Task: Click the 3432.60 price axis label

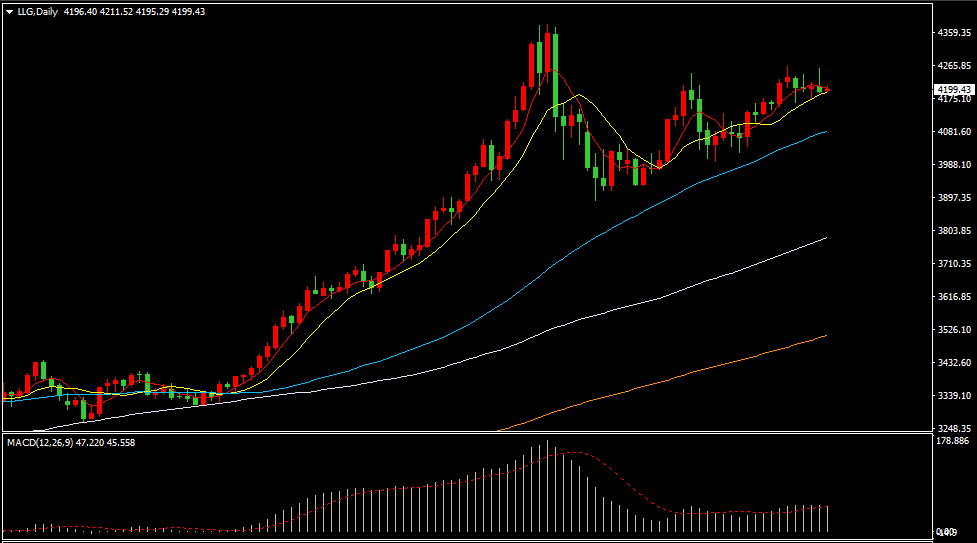Action: tap(954, 363)
